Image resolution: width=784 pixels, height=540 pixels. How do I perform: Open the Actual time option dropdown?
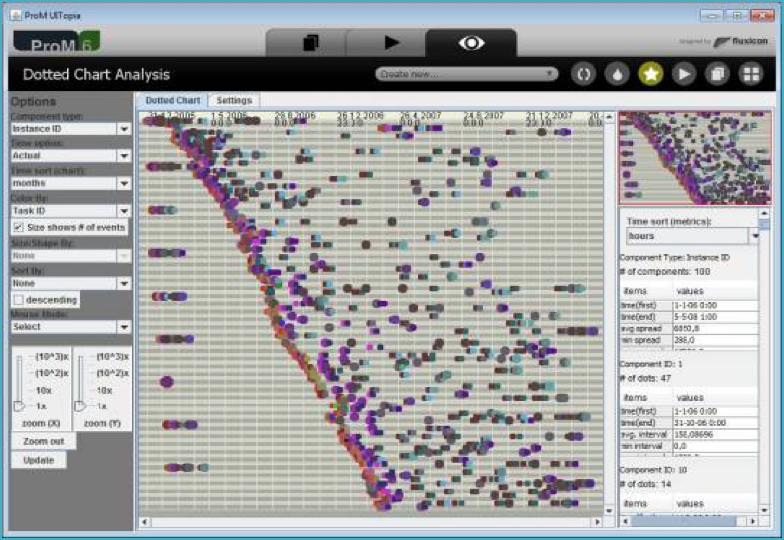point(71,156)
